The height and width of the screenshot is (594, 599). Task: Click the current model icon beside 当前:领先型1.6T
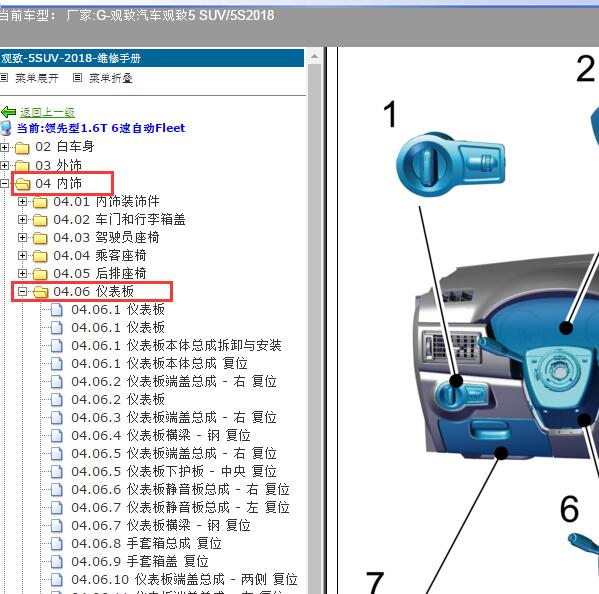pos(6,128)
